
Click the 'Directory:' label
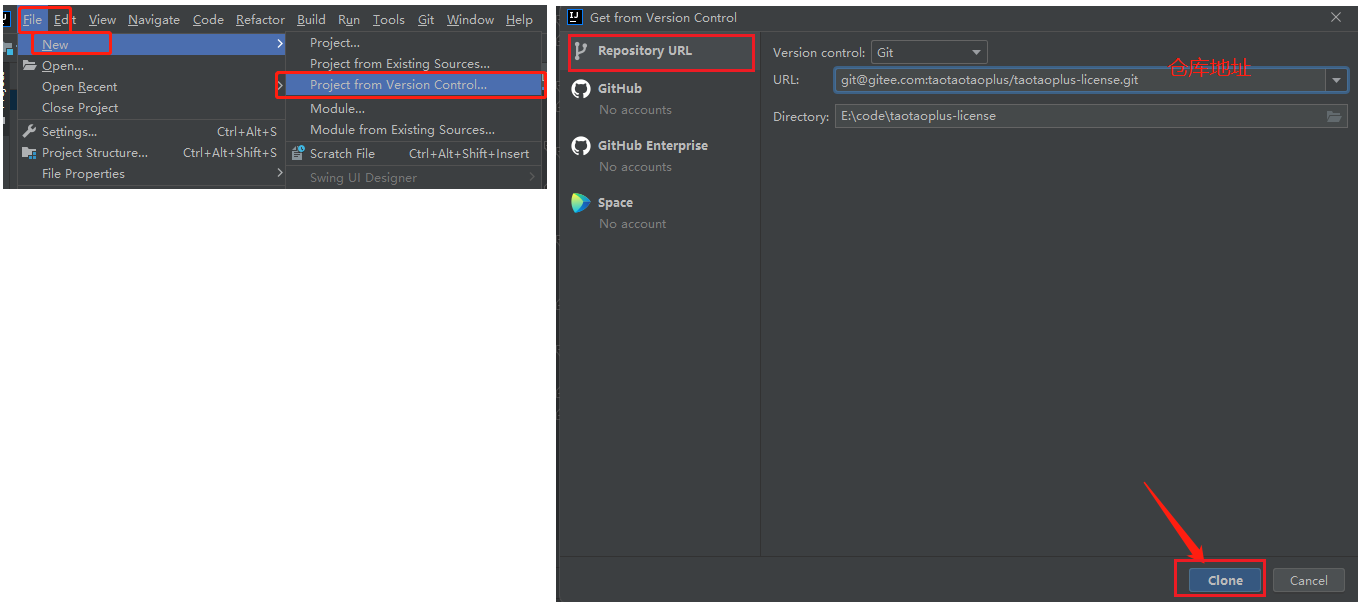(801, 117)
